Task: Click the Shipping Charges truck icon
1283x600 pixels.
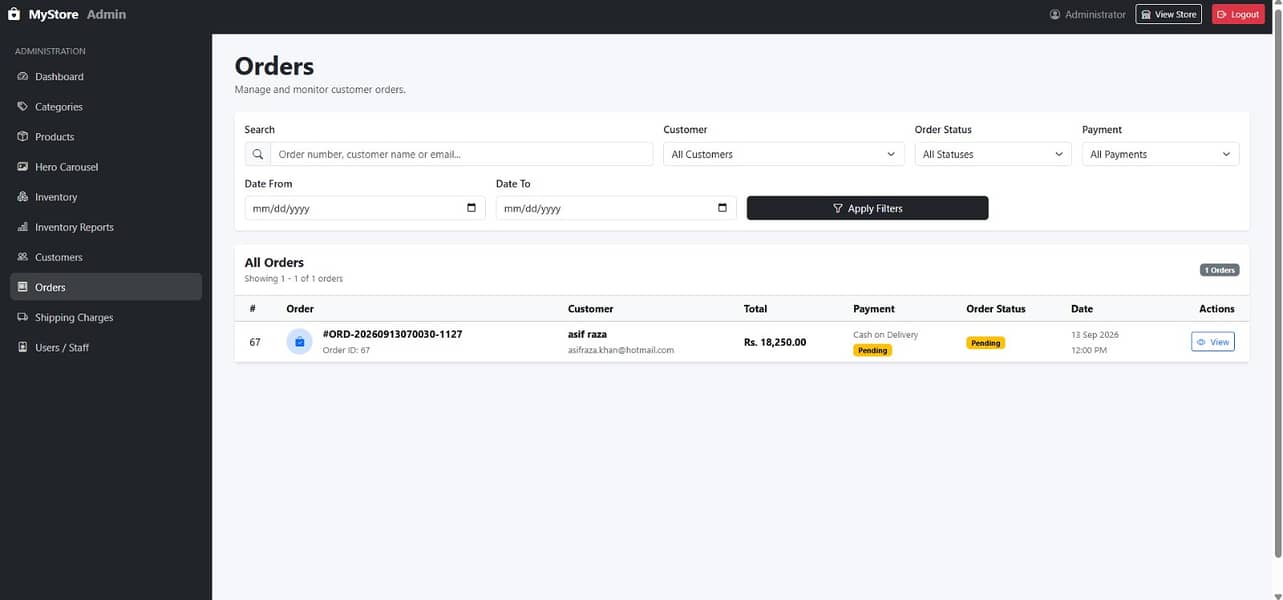Action: pos(23,317)
